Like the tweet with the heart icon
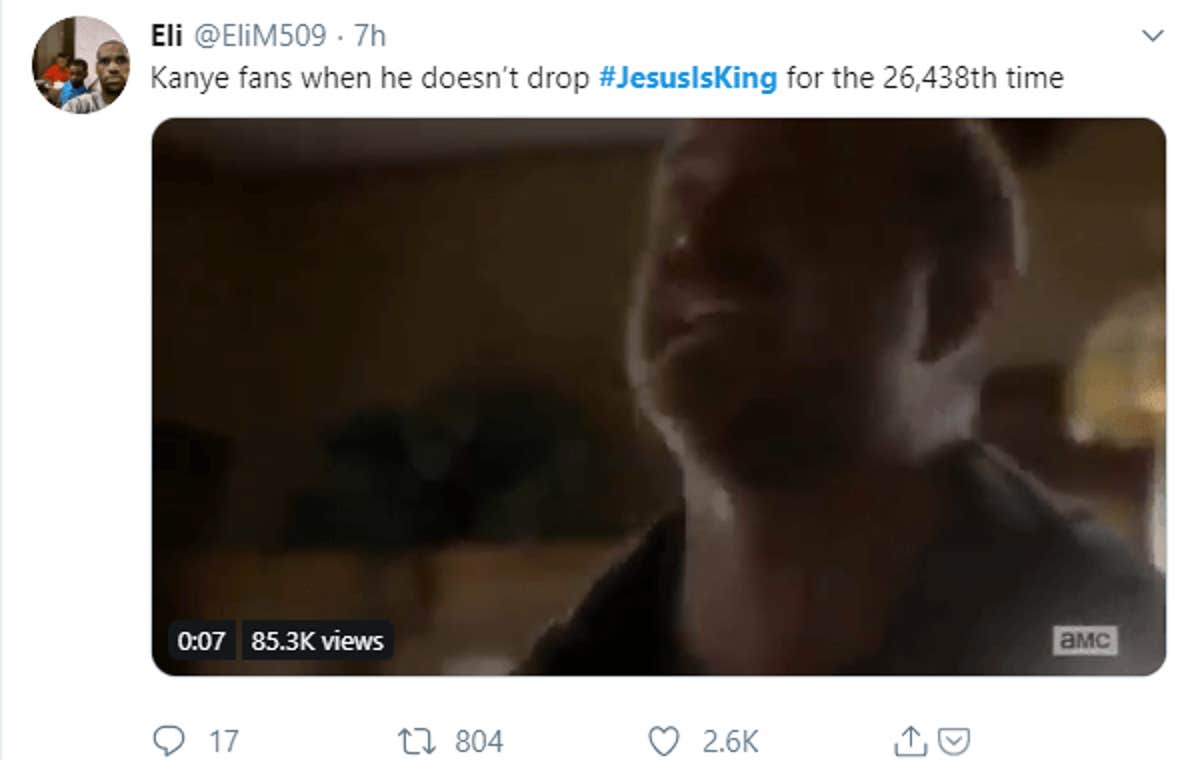The width and height of the screenshot is (1190, 760). (x=663, y=741)
